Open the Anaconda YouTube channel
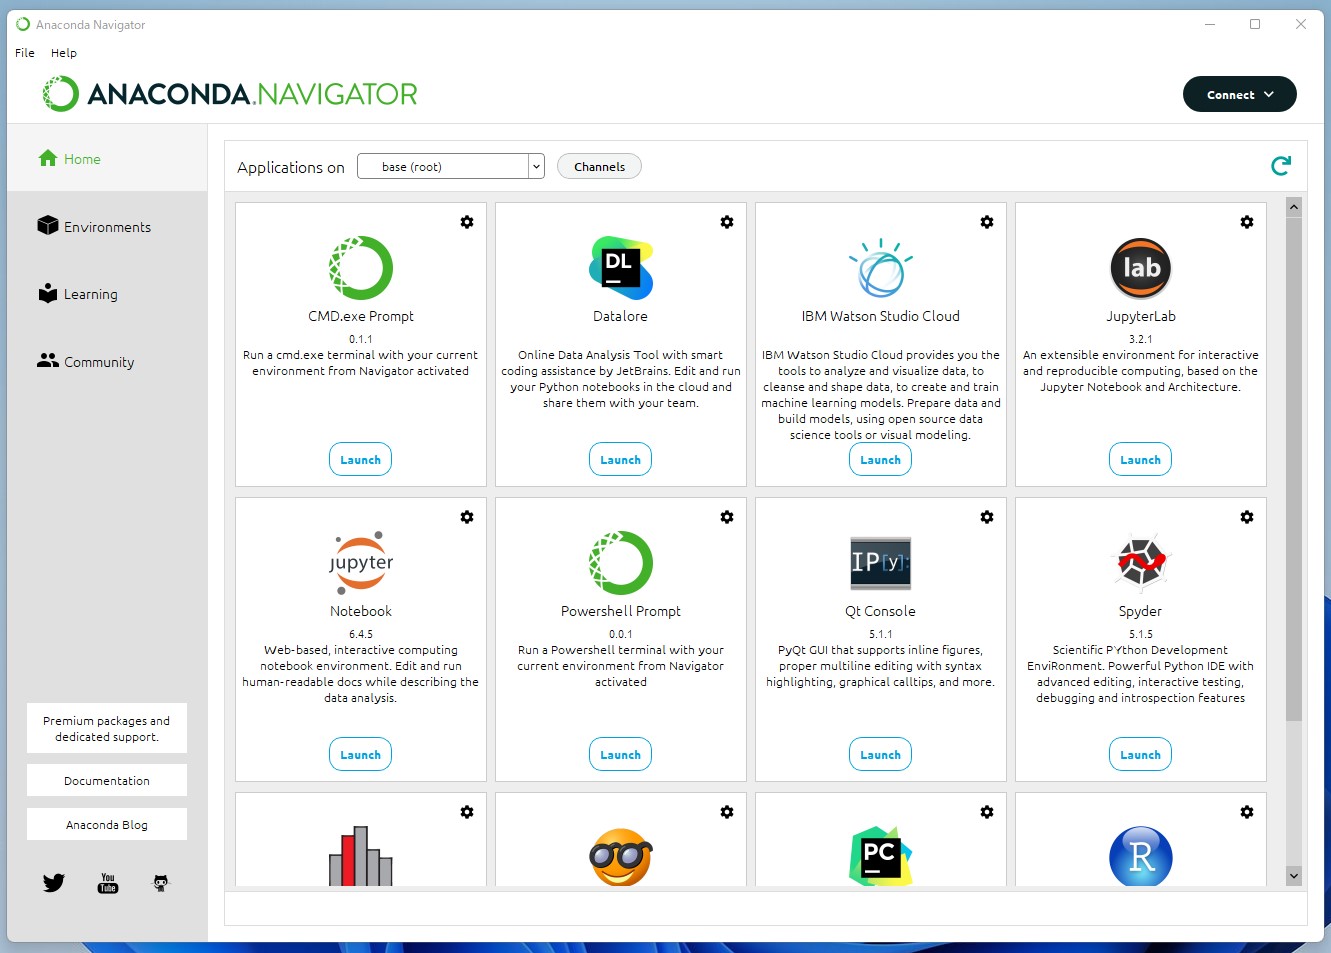Screen dimensions: 1331x953 point(108,883)
